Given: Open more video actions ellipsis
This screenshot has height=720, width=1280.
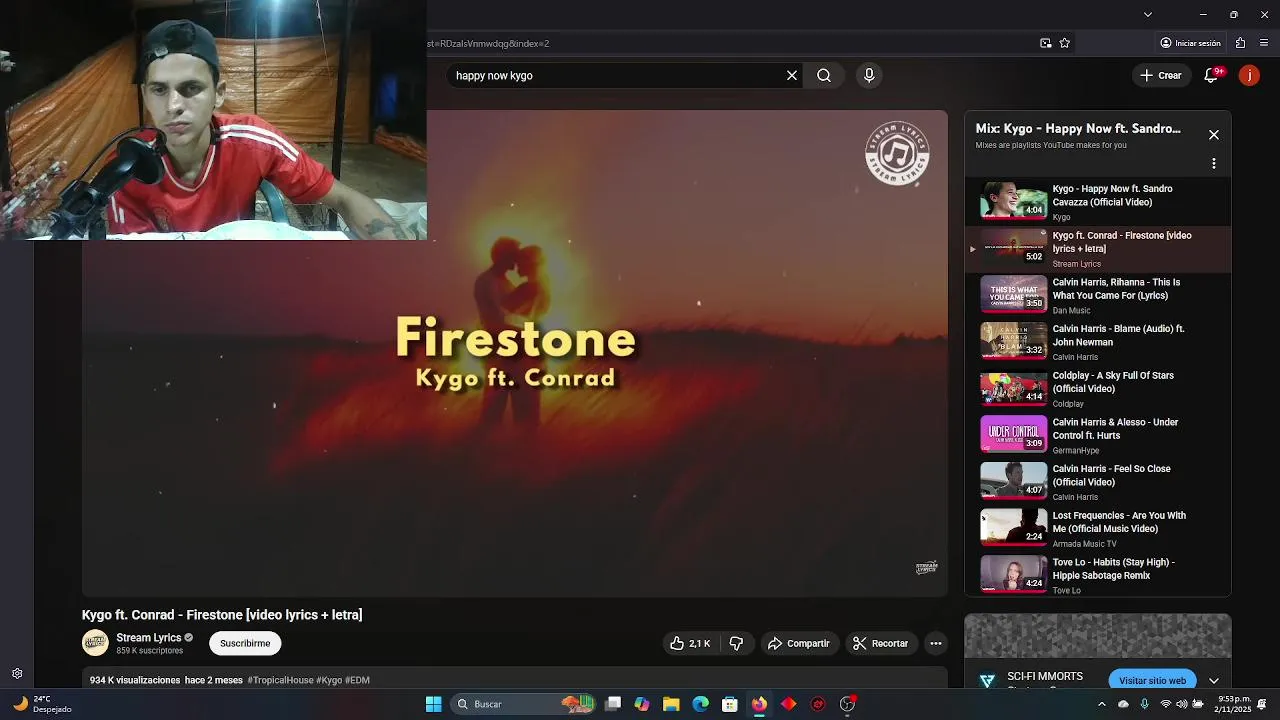Looking at the screenshot, I should click(x=936, y=643).
